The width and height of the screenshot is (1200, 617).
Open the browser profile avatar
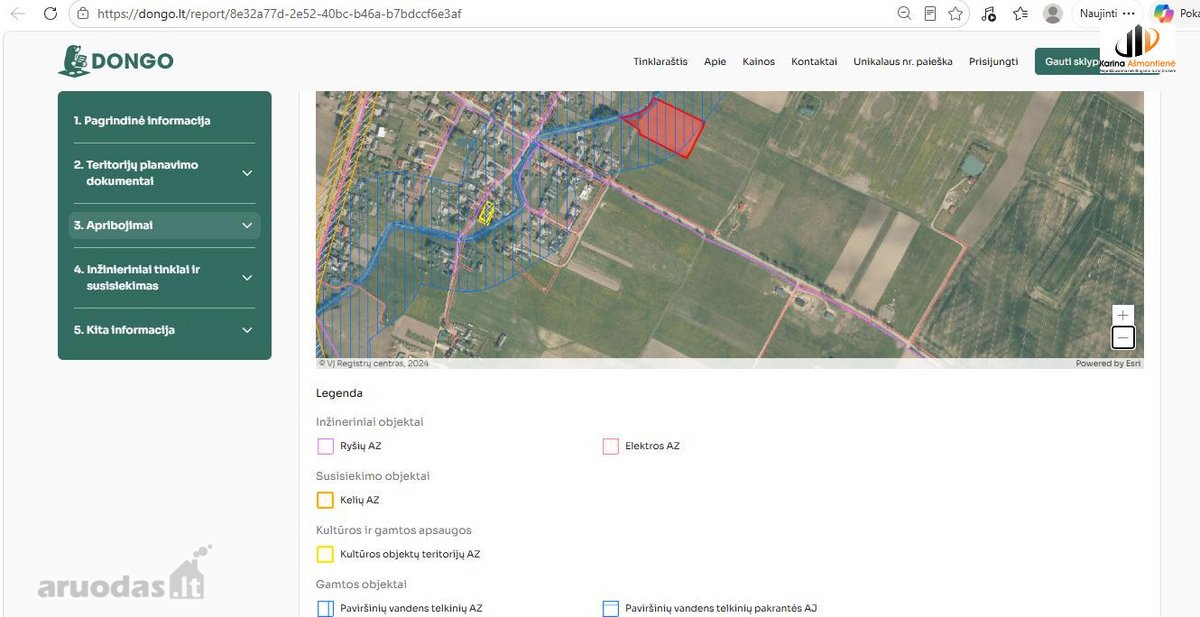point(1052,14)
